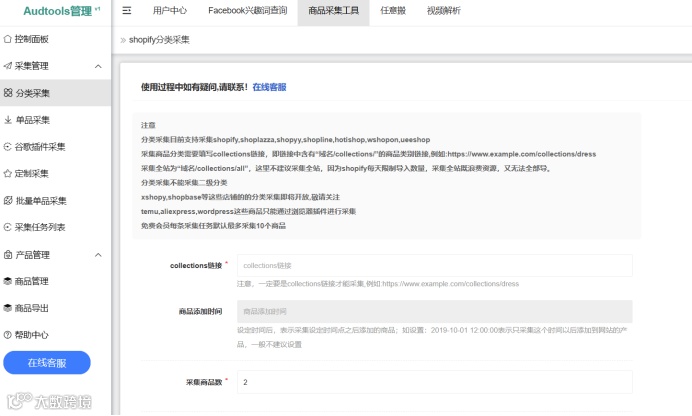This screenshot has width=692, height=416.
Task: Click the 产品管理 bag icon
Action: [8, 255]
